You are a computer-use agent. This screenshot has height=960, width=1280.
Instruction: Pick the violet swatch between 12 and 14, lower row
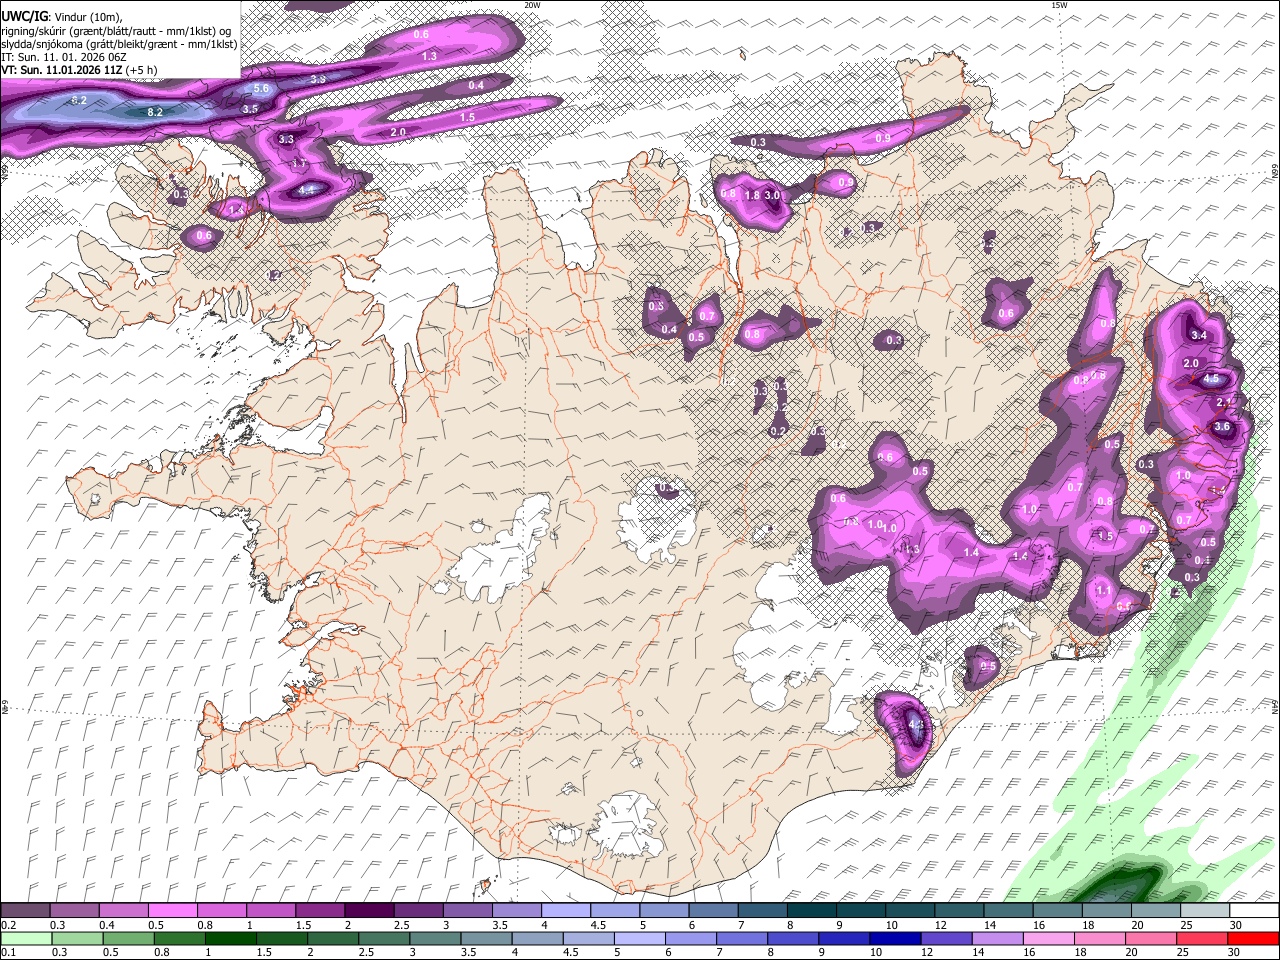(945, 939)
